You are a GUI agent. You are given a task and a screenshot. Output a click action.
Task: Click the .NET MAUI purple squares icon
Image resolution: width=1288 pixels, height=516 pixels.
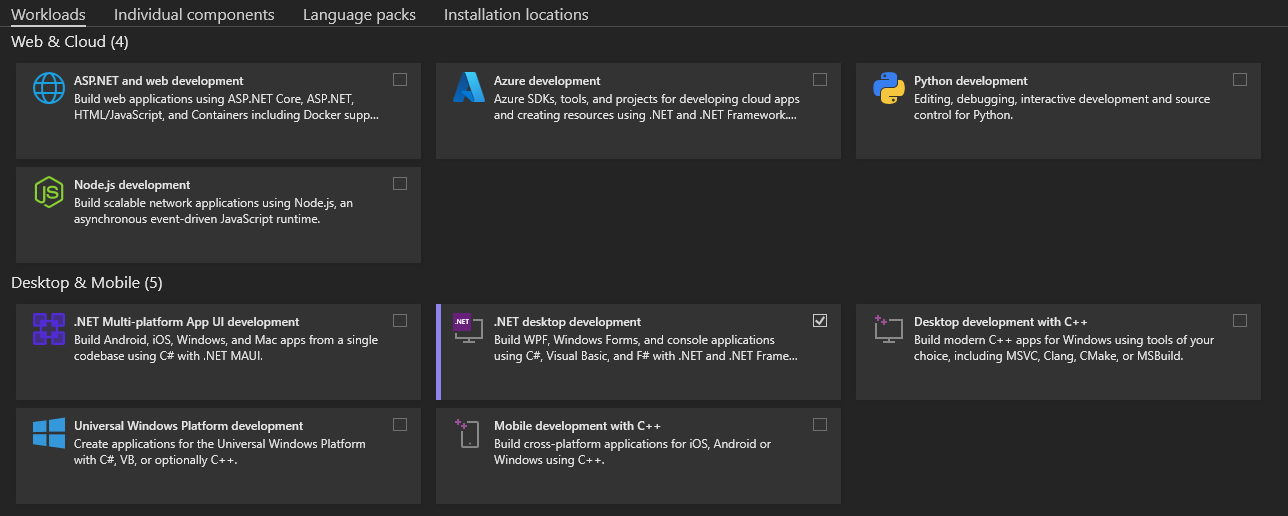coord(49,329)
